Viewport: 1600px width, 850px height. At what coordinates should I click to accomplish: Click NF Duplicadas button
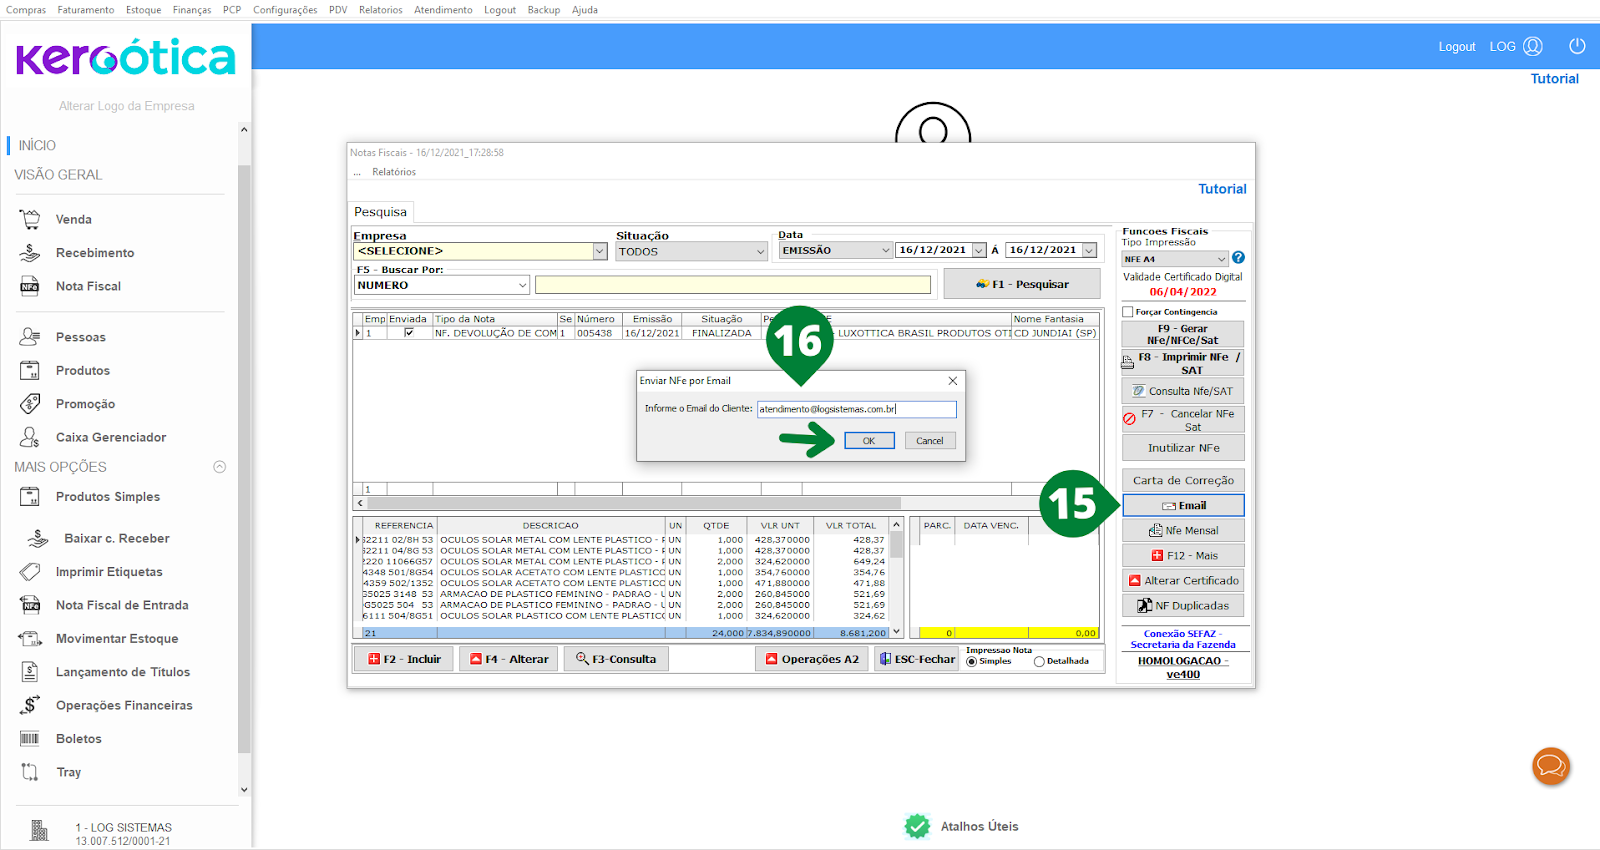coord(1183,606)
